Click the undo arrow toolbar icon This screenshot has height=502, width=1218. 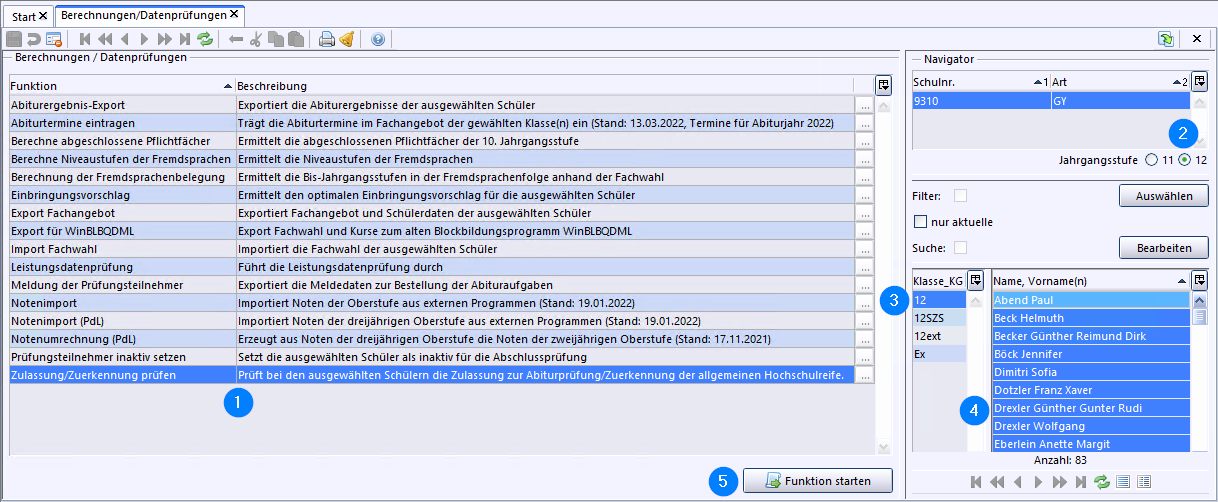coord(33,40)
